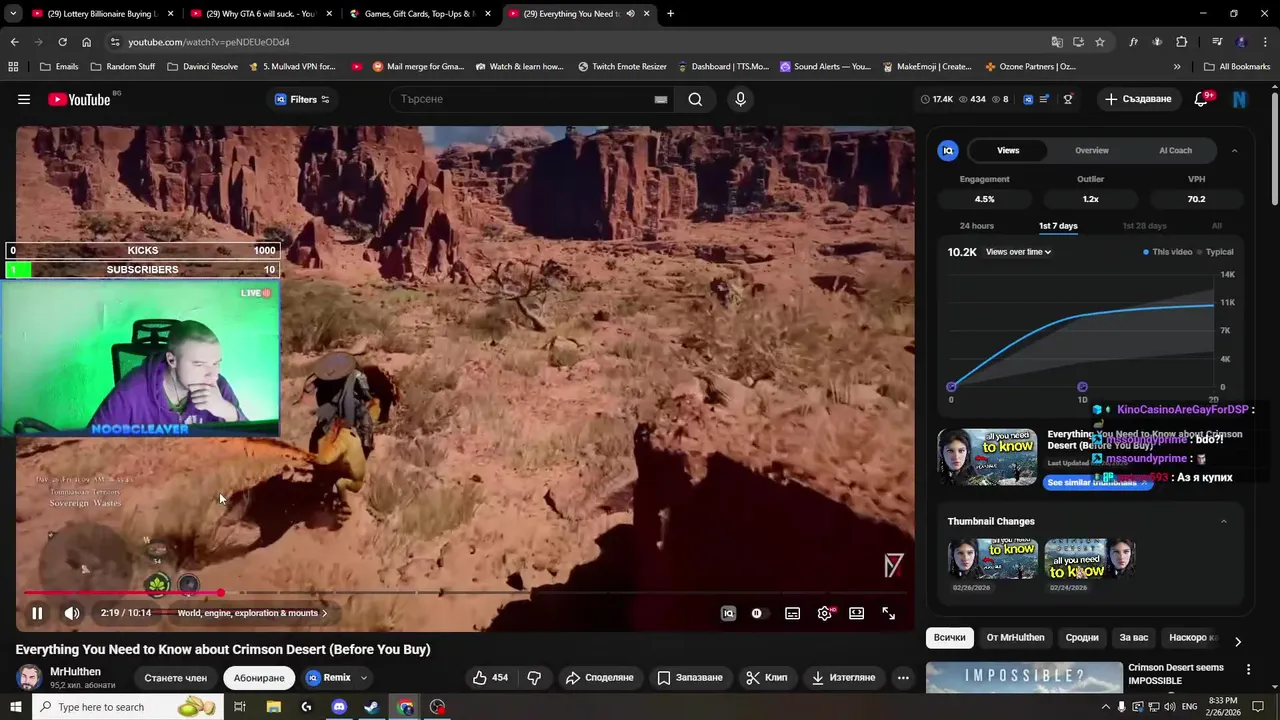Open the vidIQ badge in the YouTube header

pos(1028,99)
